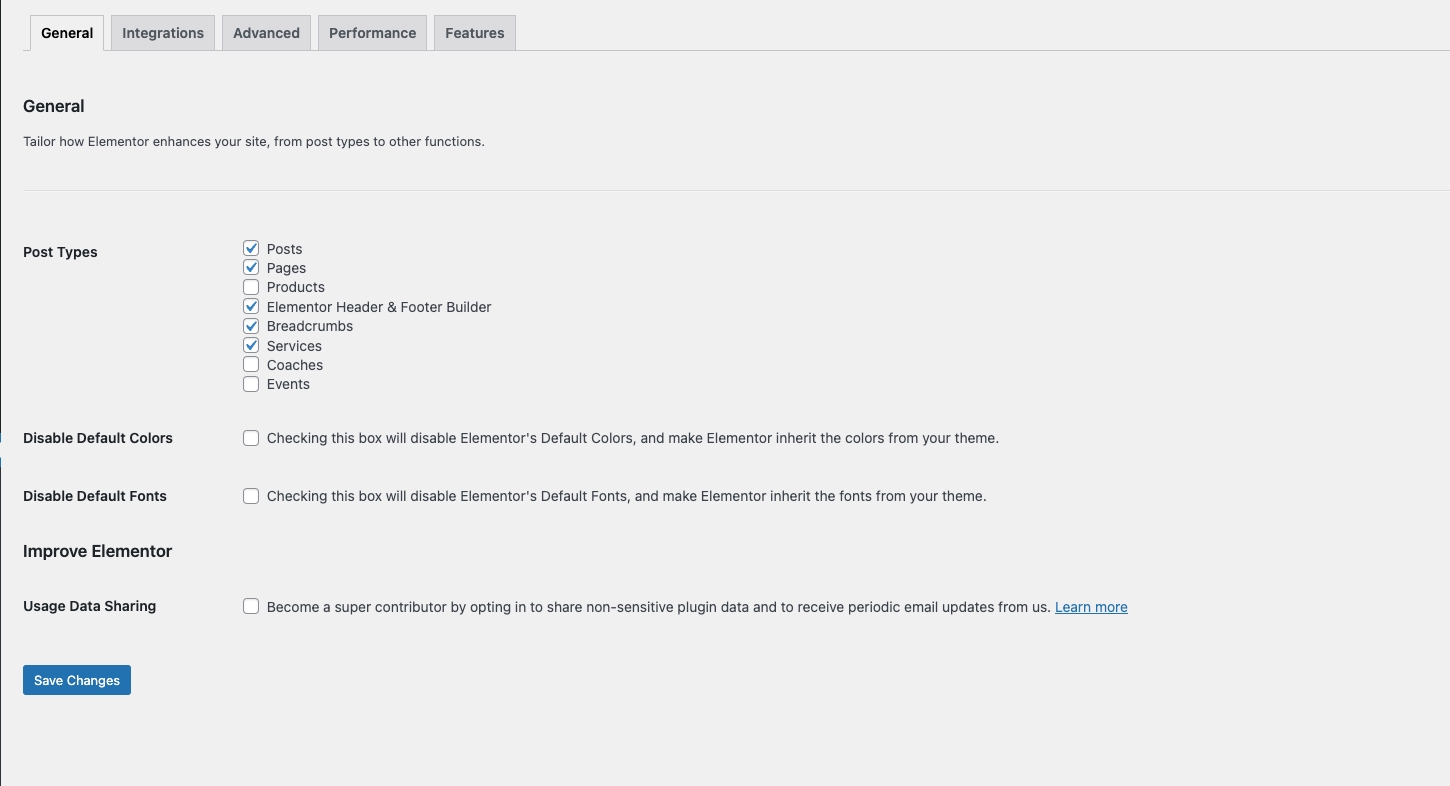
Task: Uncheck the Posts post type checkbox
Action: coord(251,248)
